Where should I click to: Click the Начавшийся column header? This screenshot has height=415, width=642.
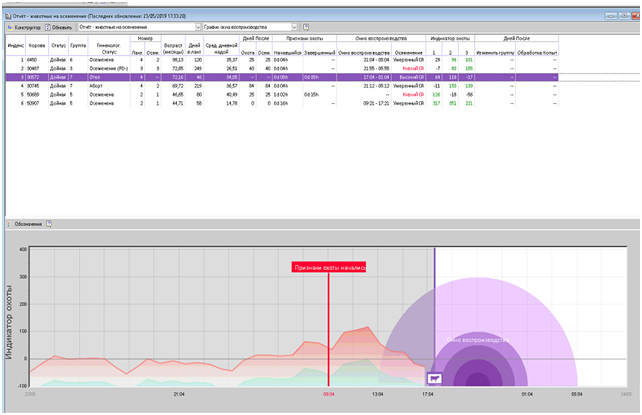coord(287,53)
